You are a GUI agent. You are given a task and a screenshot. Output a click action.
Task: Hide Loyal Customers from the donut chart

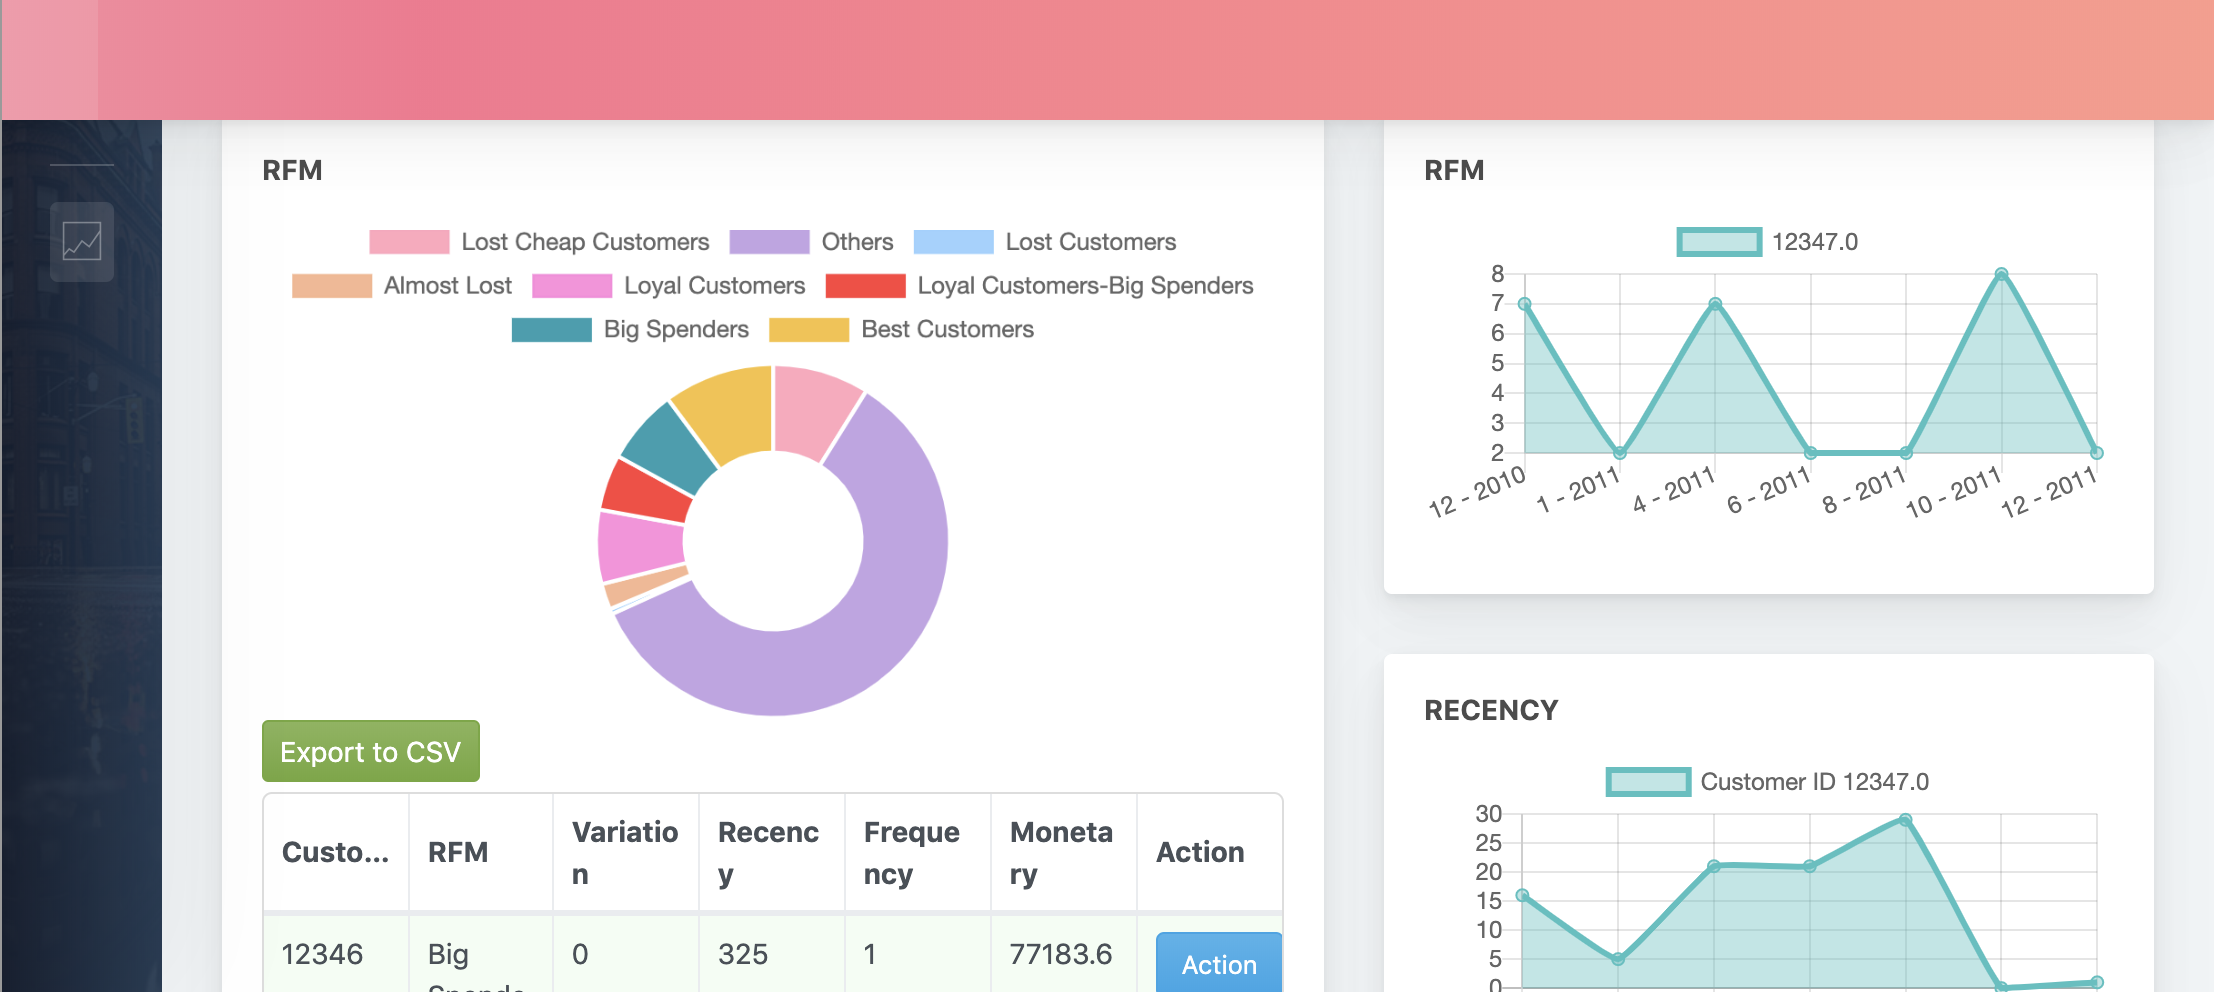[714, 285]
